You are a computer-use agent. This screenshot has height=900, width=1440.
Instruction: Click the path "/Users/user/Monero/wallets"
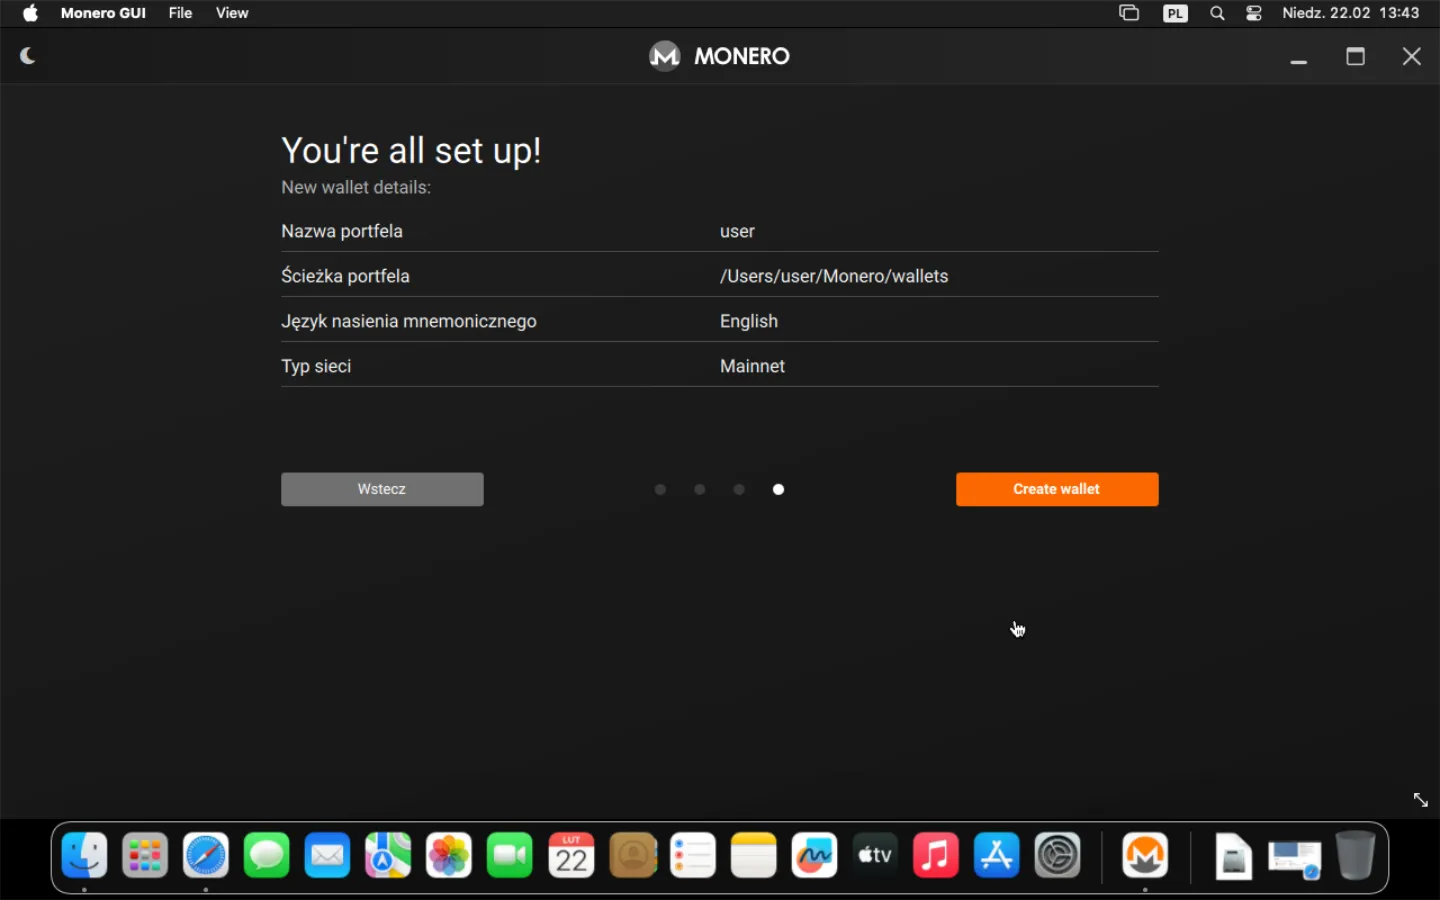[834, 276]
